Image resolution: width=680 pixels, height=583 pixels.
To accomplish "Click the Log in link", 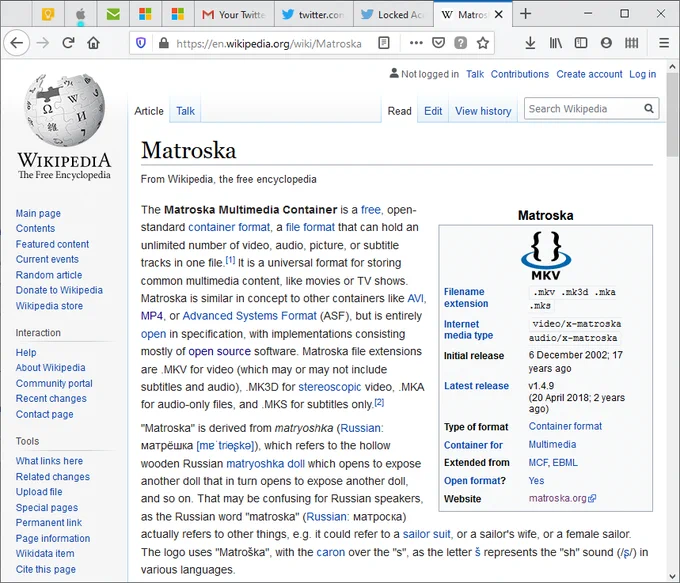I will [x=642, y=74].
